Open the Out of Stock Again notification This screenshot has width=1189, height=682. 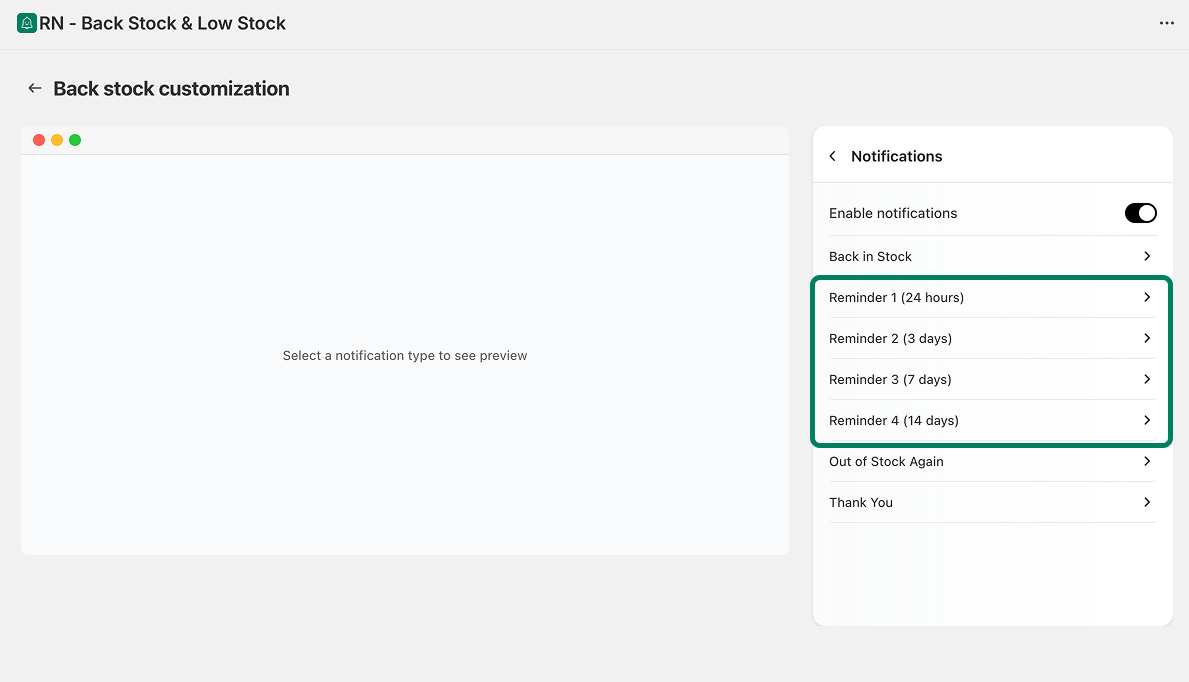tap(886, 462)
